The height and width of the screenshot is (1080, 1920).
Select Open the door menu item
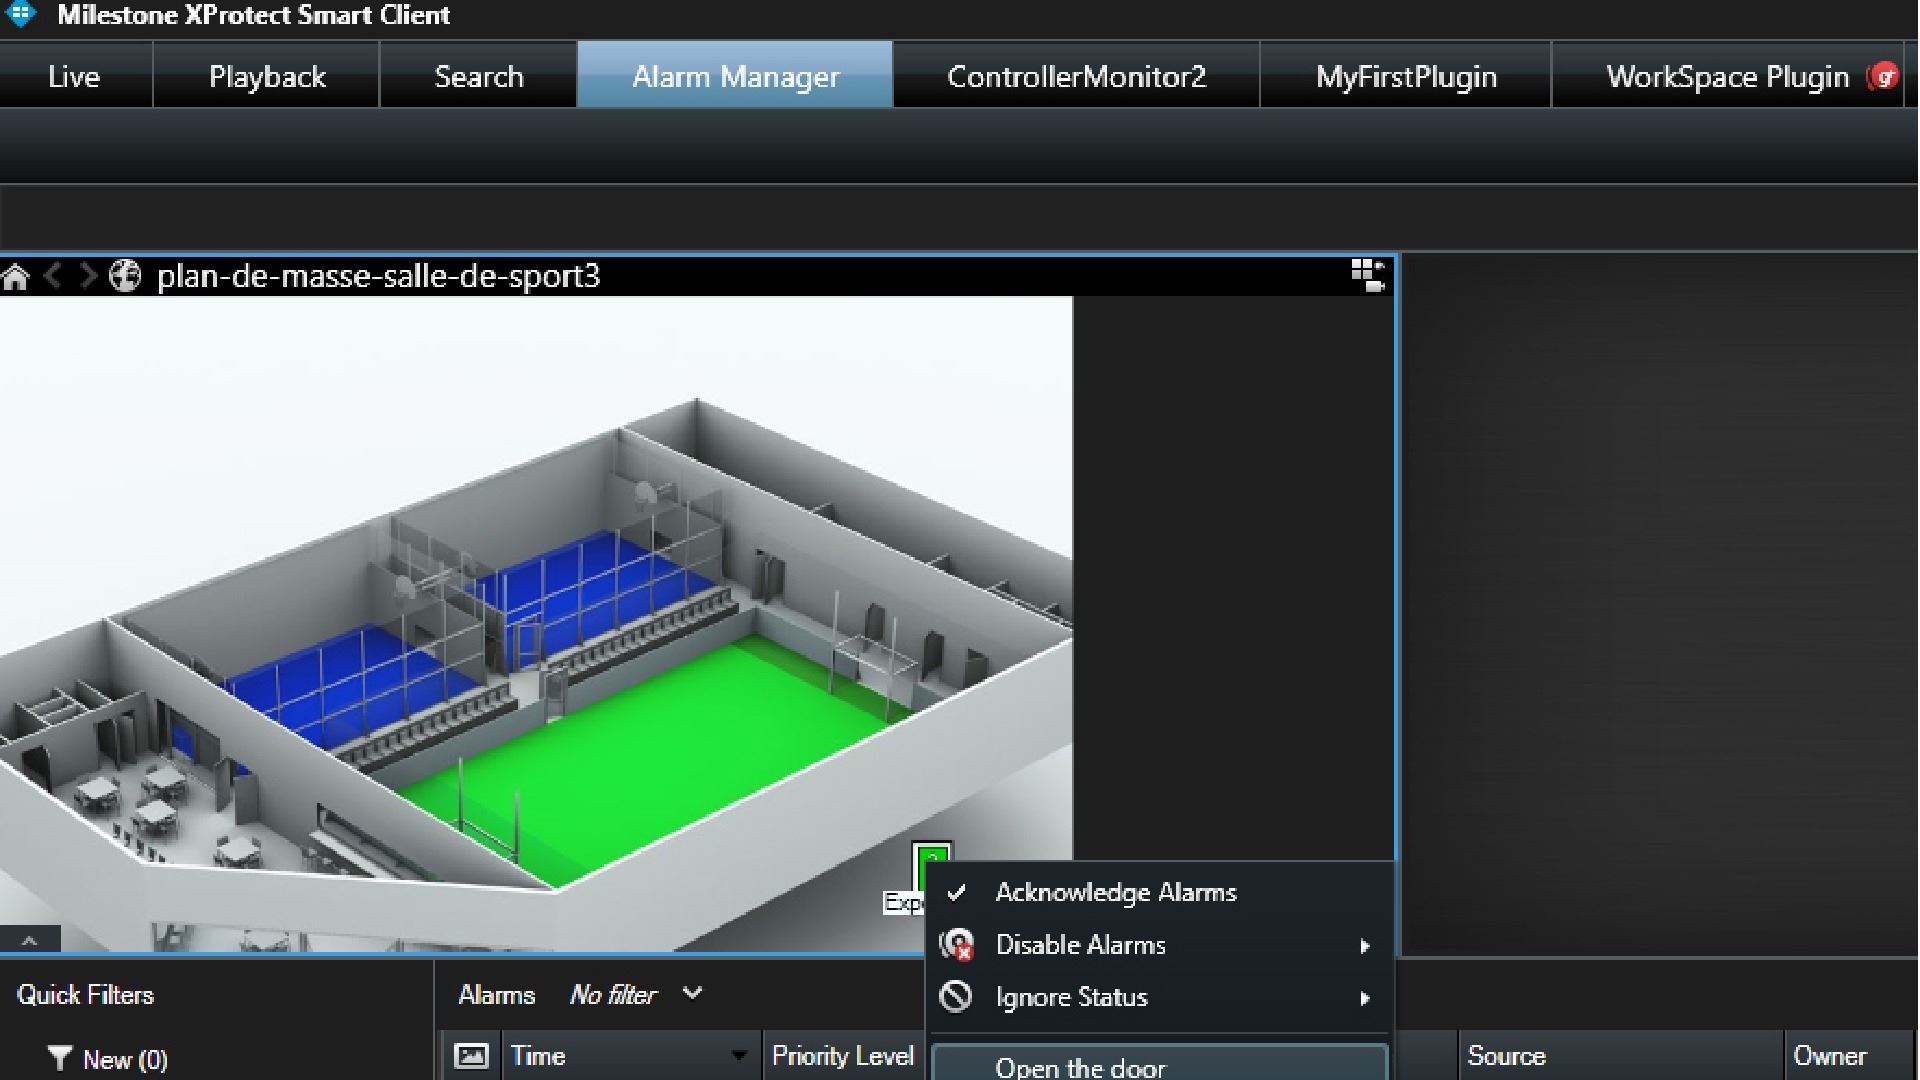(x=1160, y=1064)
